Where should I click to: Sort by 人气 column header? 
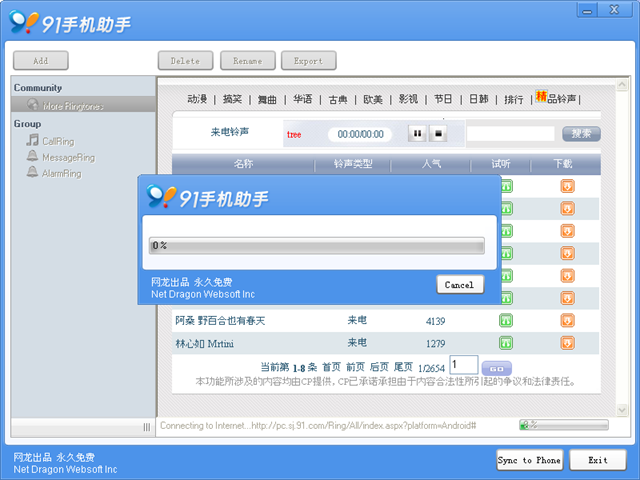click(x=431, y=164)
